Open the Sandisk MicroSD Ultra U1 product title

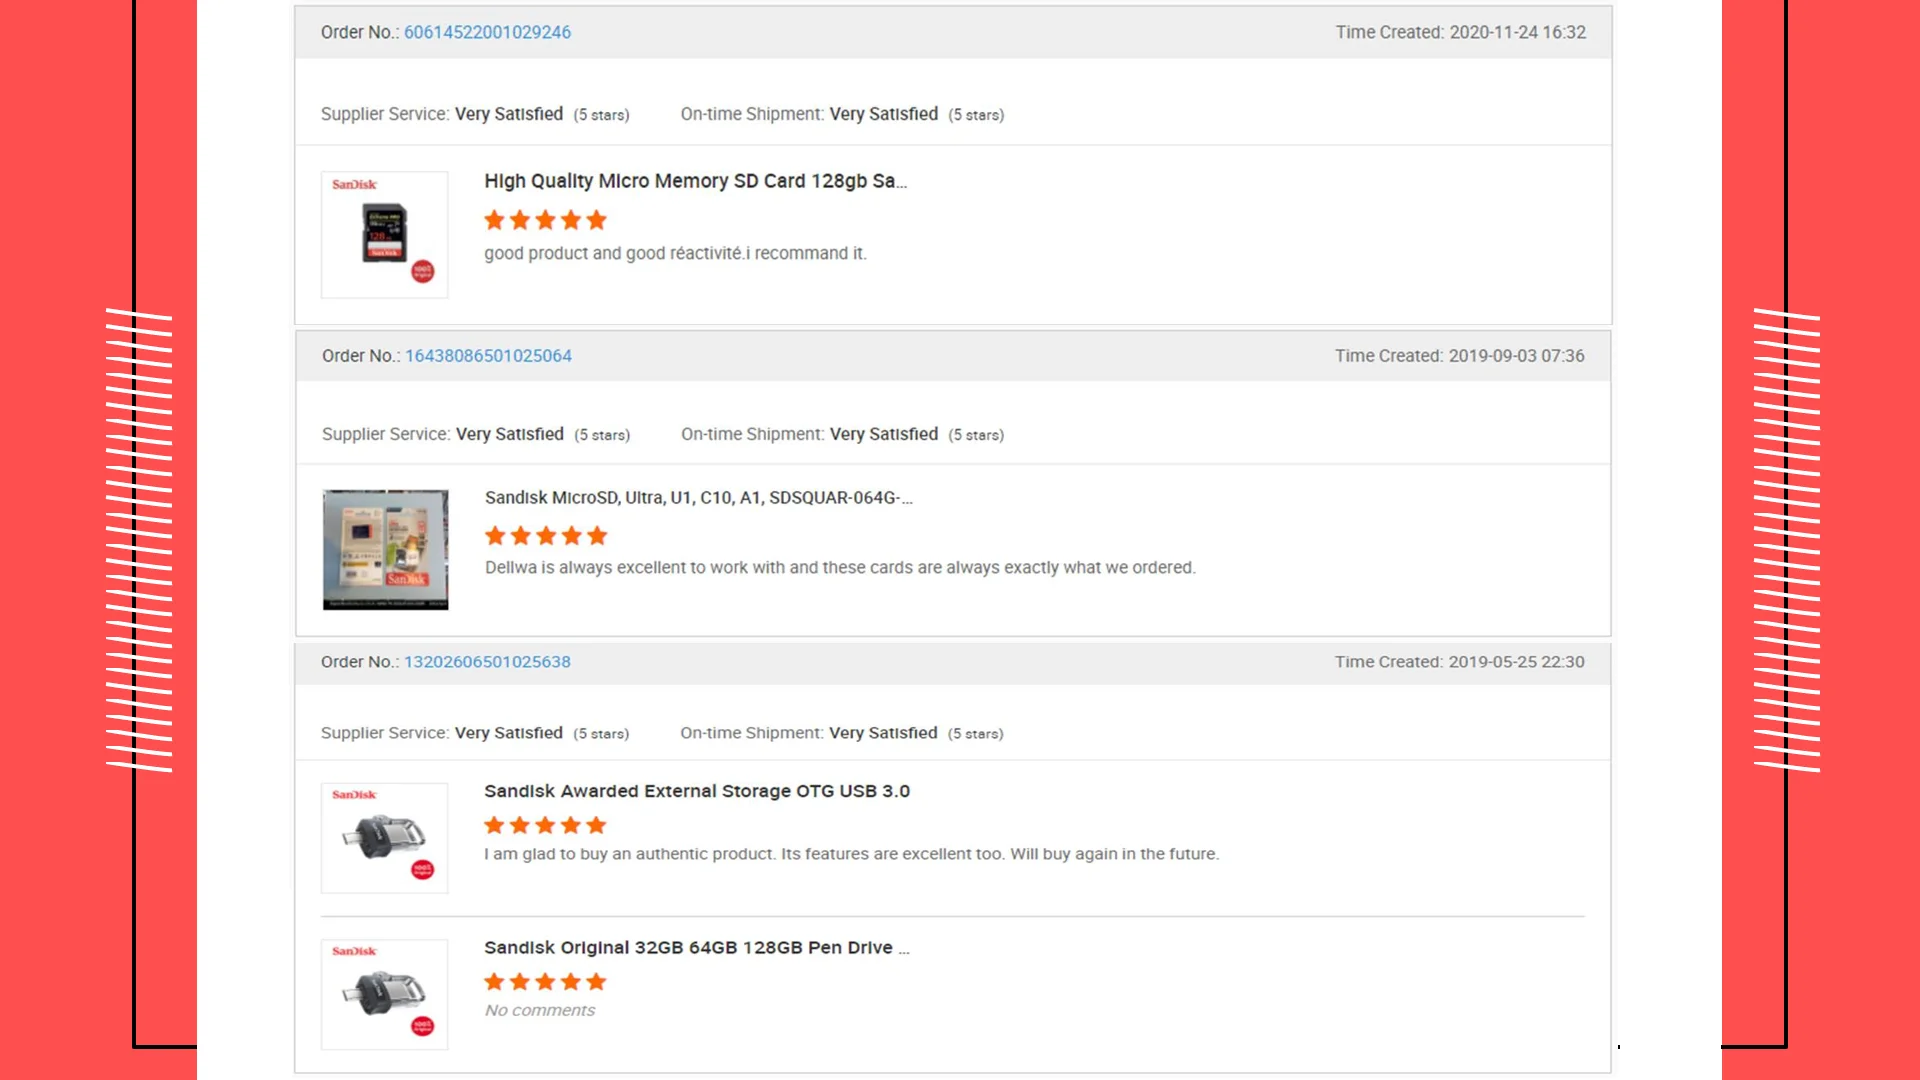[698, 498]
